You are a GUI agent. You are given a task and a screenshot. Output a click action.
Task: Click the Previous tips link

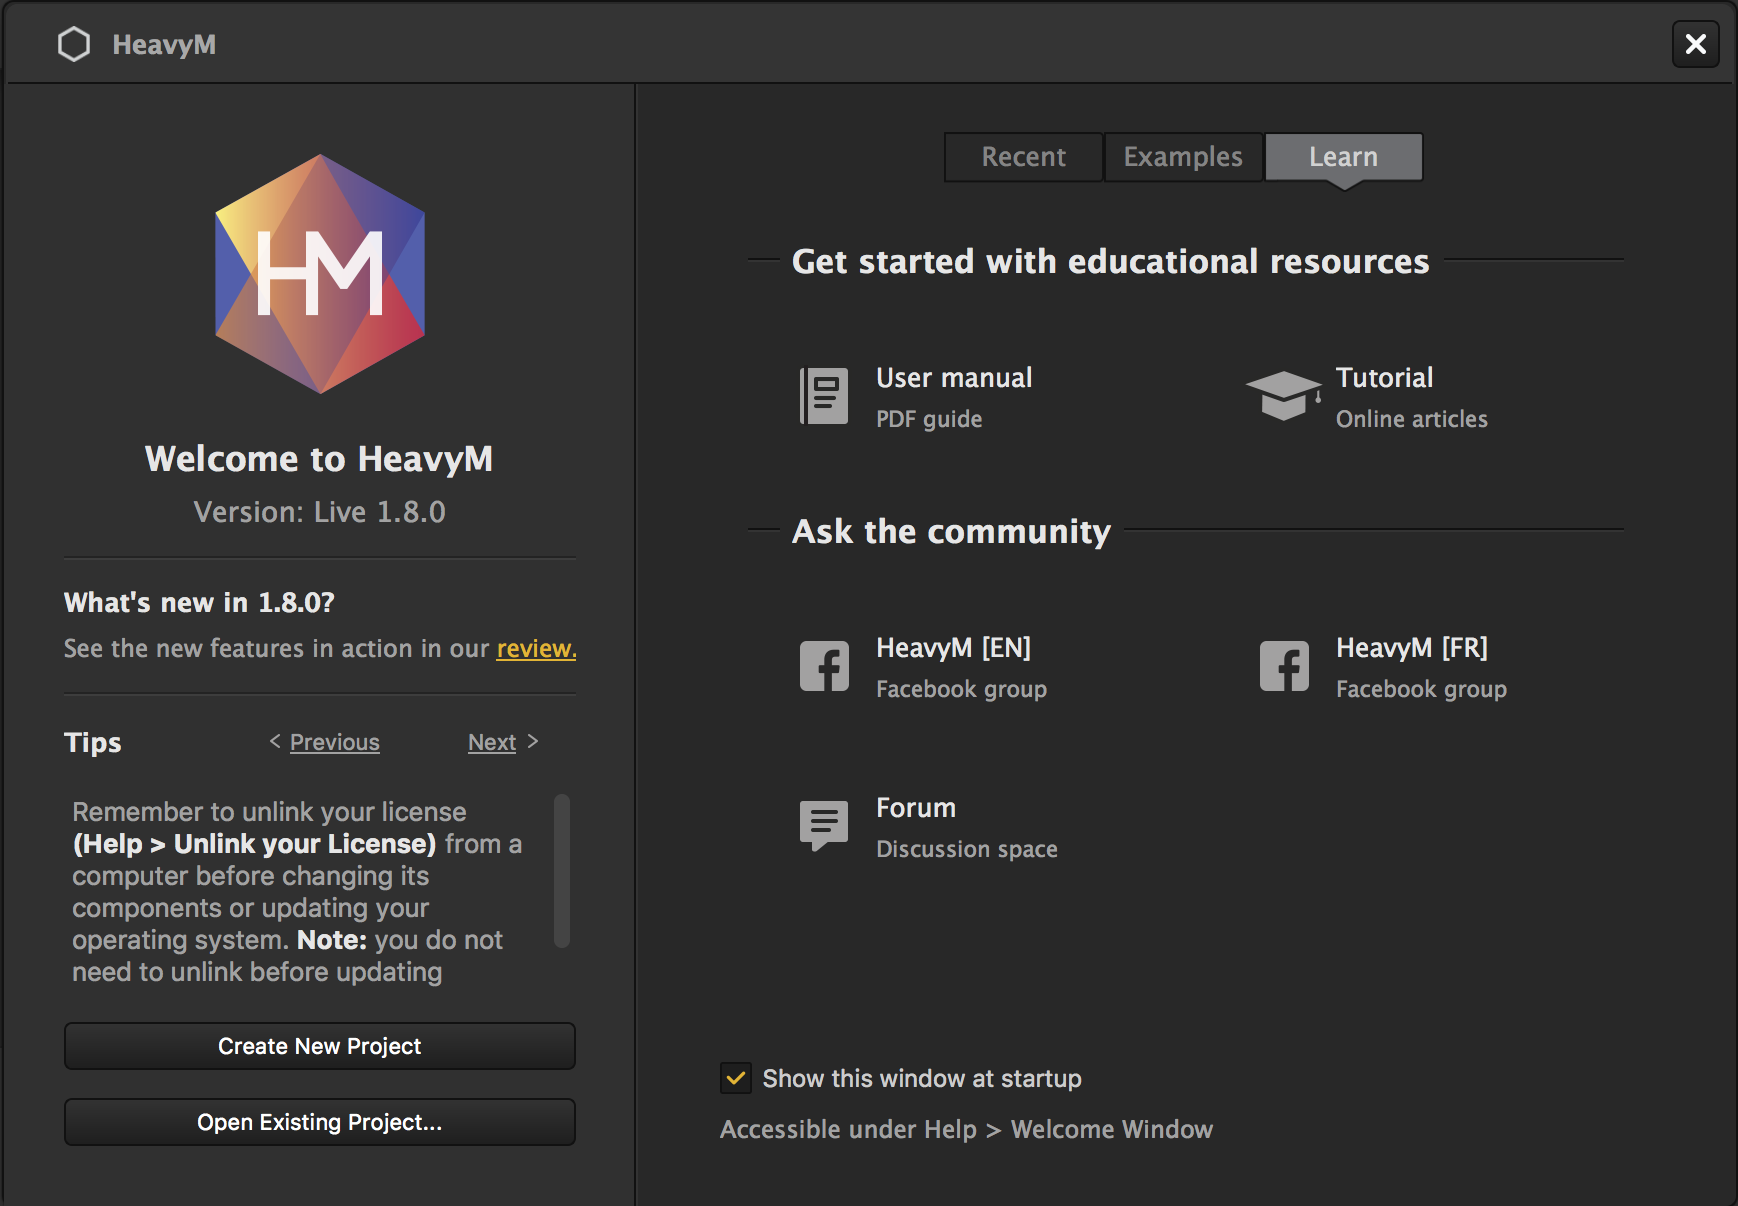pos(335,742)
